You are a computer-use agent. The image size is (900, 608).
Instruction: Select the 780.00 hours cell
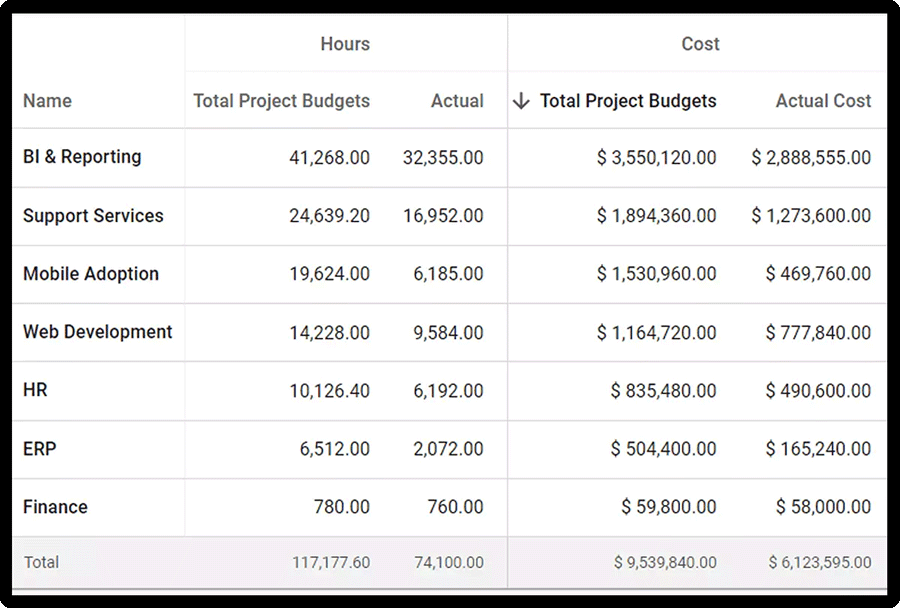[342, 507]
